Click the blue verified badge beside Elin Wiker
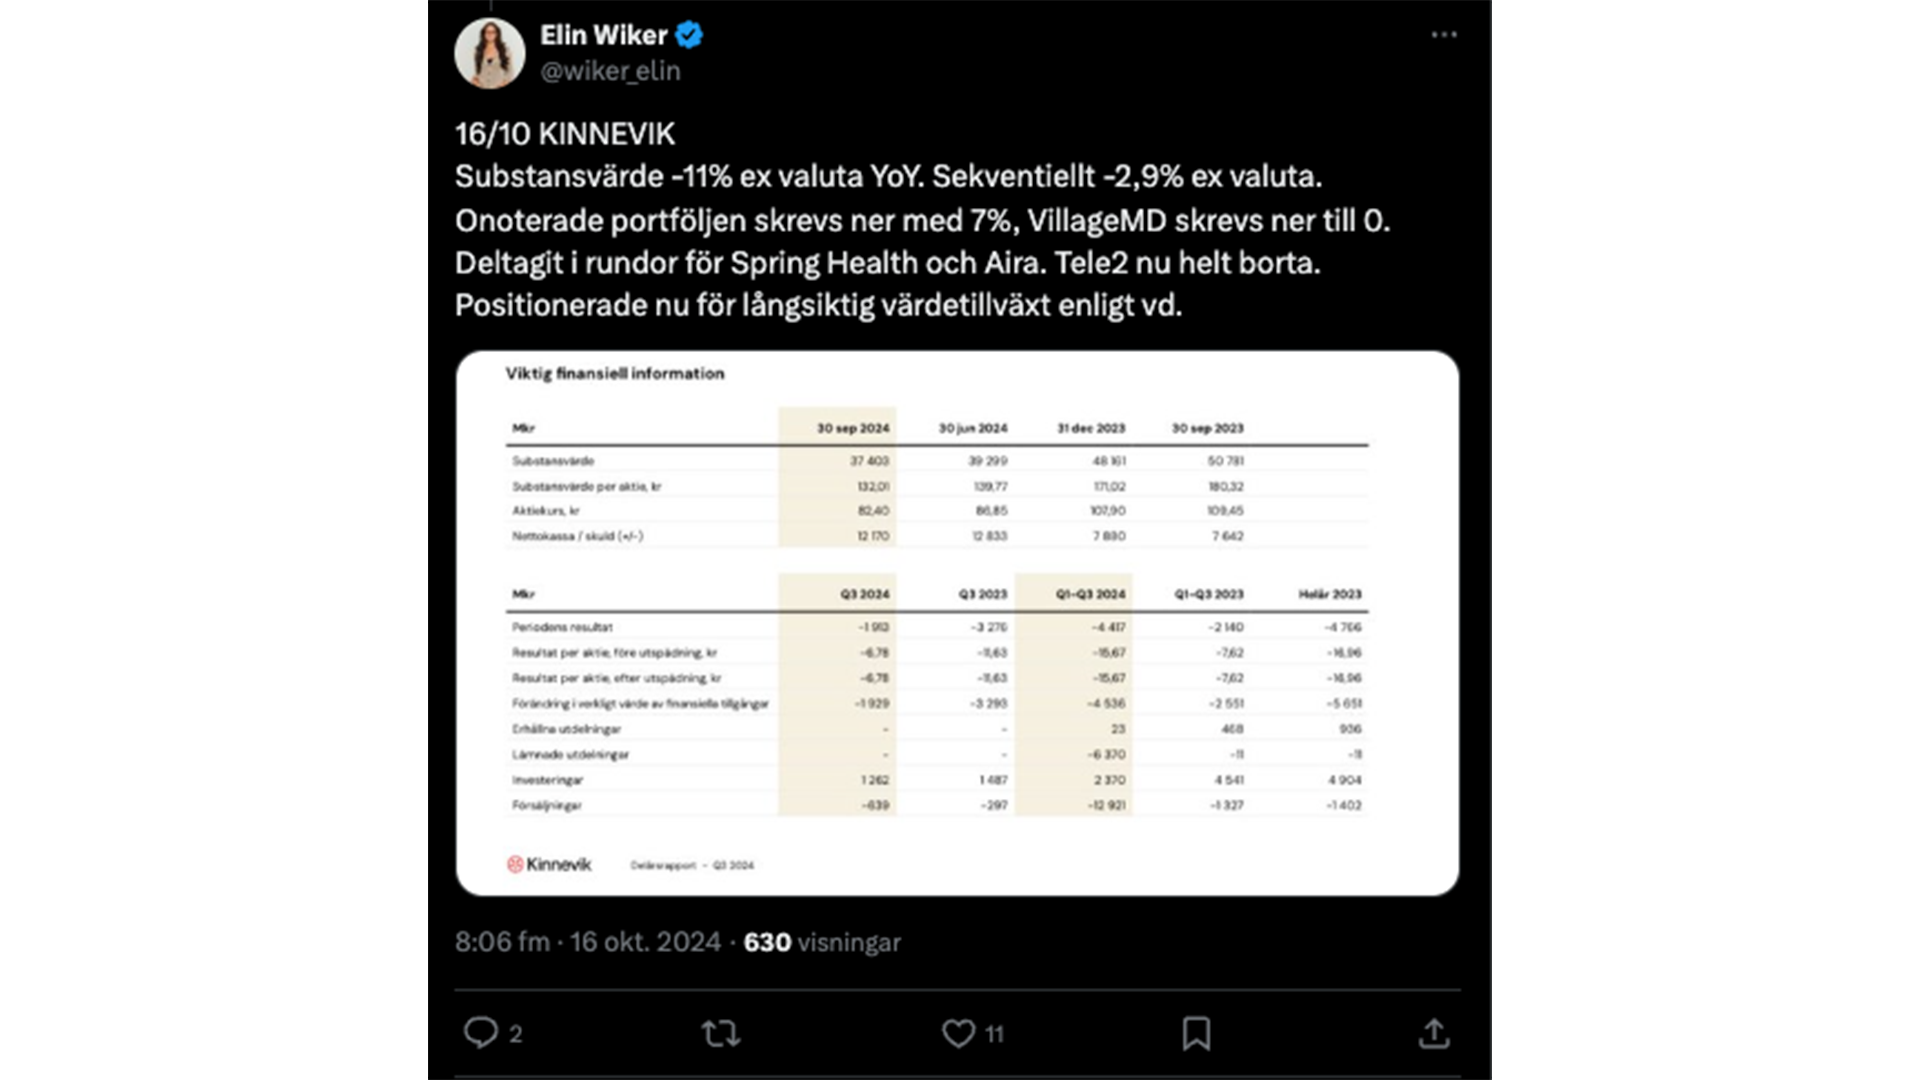 tap(689, 35)
